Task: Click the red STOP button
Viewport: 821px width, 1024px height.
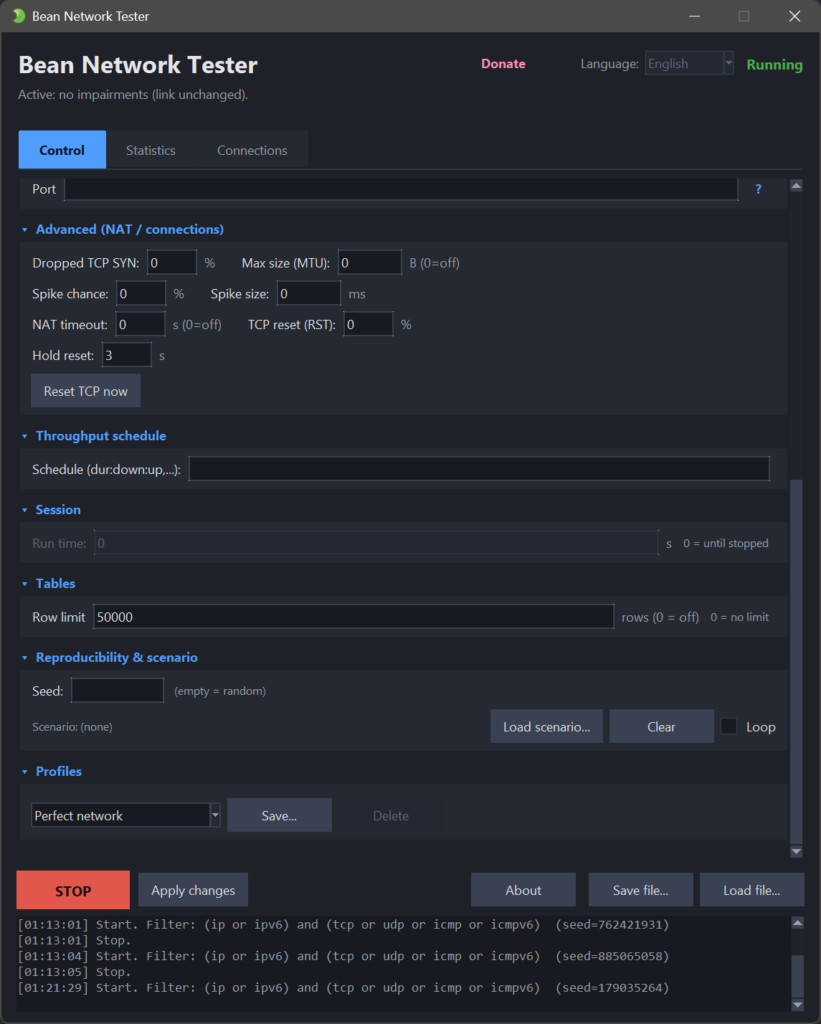Action: 73,890
